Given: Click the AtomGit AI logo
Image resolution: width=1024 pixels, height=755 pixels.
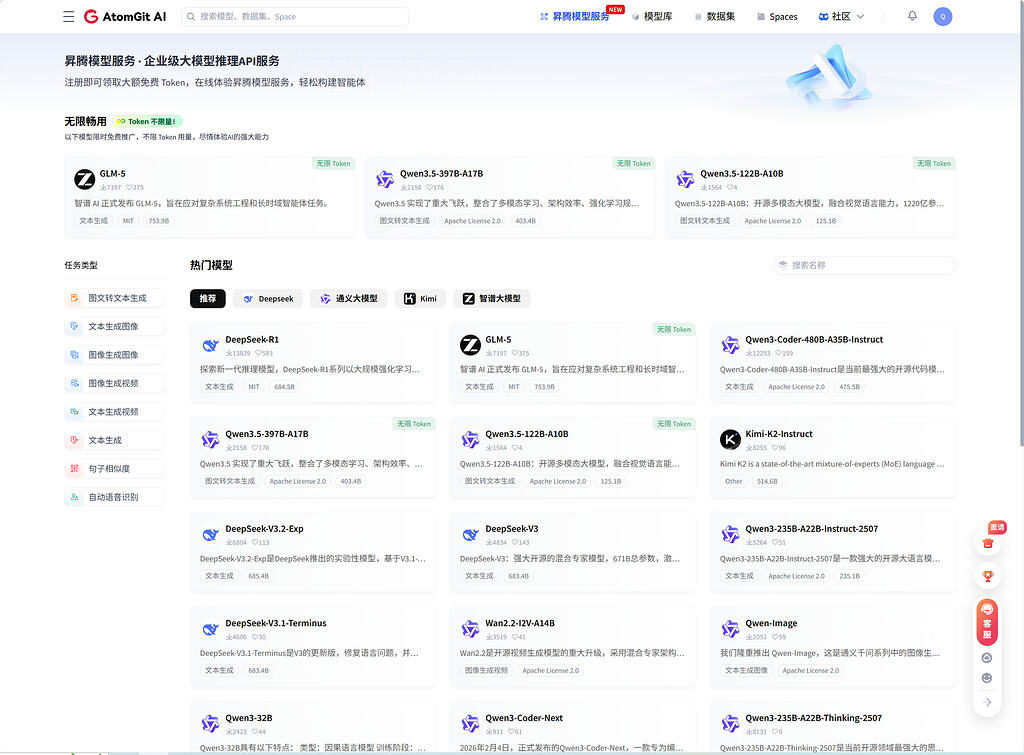Looking at the screenshot, I should [125, 16].
